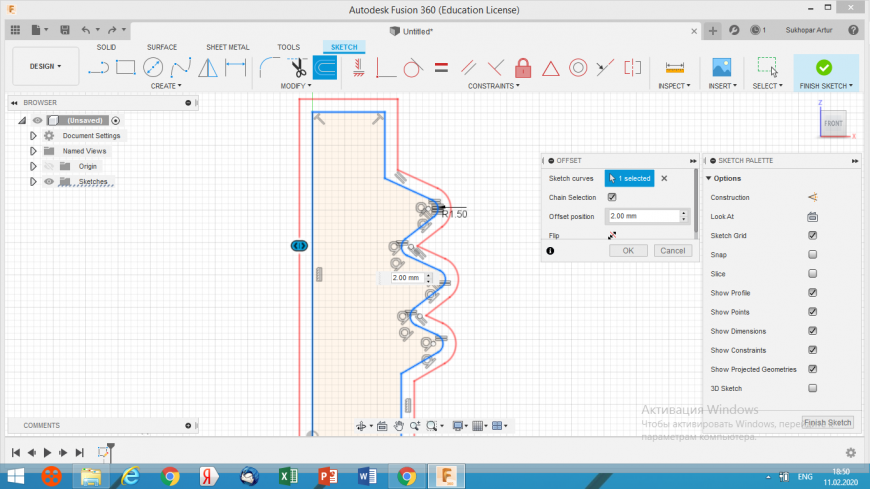Select the Offset tool
Viewport: 870px width, 489px height.
click(325, 68)
